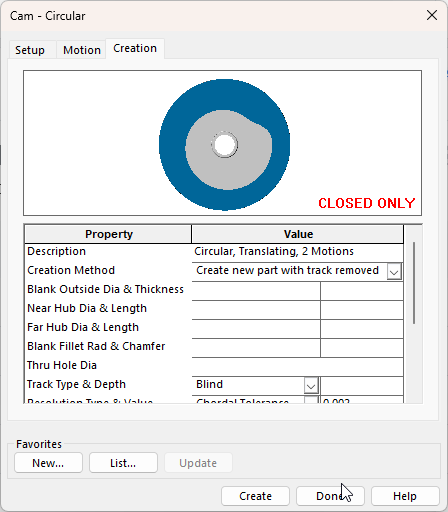
Task: Click the Blank Fillet Rad input cell
Action: pos(256,348)
